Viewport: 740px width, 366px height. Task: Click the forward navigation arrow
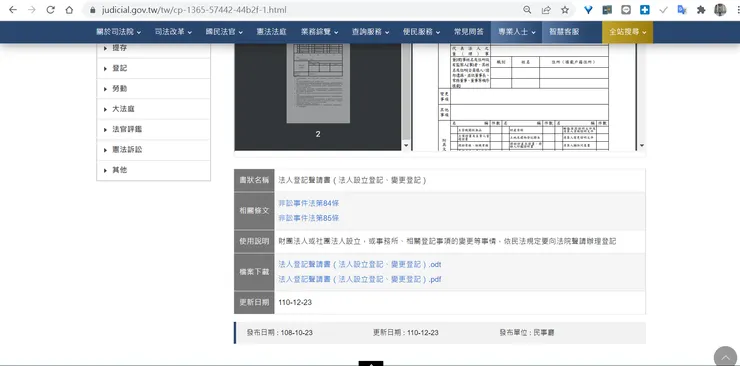point(32,10)
